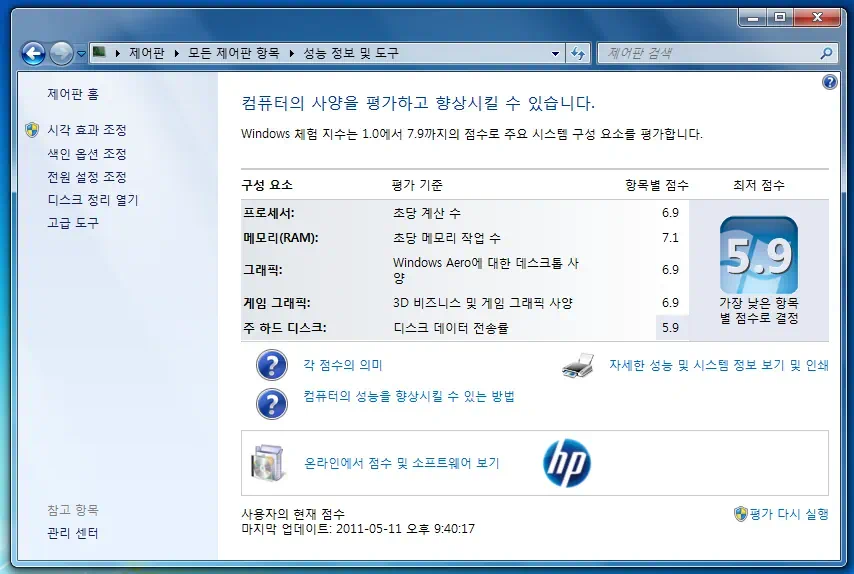Click 평가 다시 실행 to rerun assessment

789,514
